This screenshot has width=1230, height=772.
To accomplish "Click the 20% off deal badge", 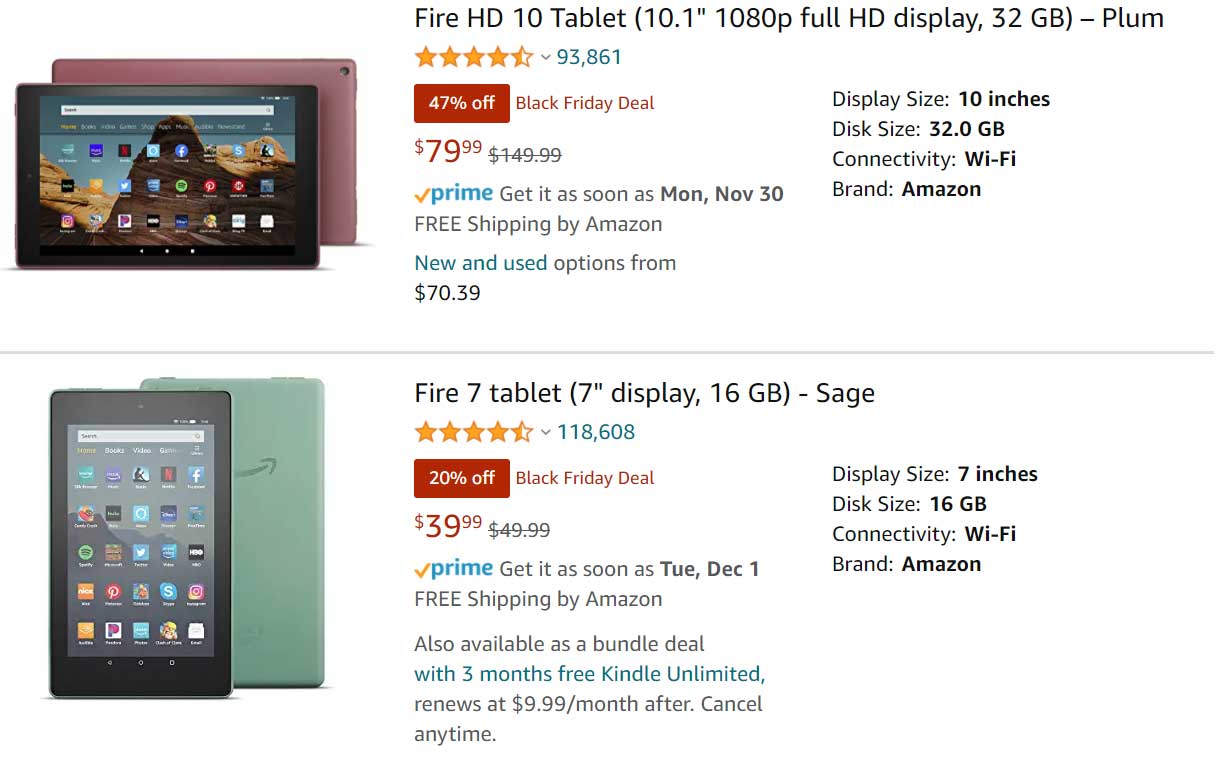I will pyautogui.click(x=461, y=478).
